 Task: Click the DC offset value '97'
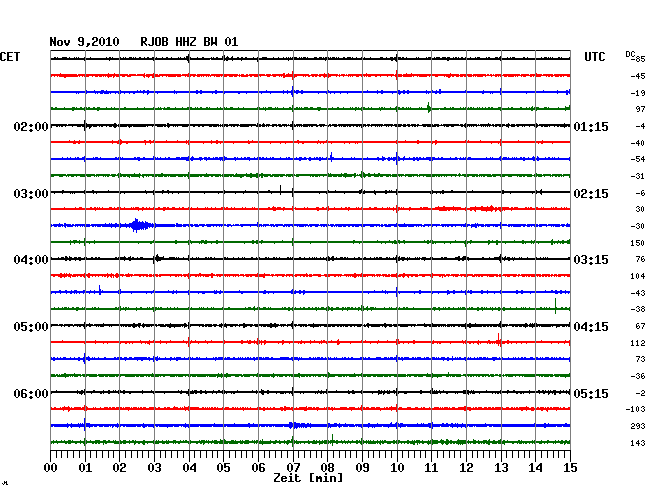click(640, 109)
